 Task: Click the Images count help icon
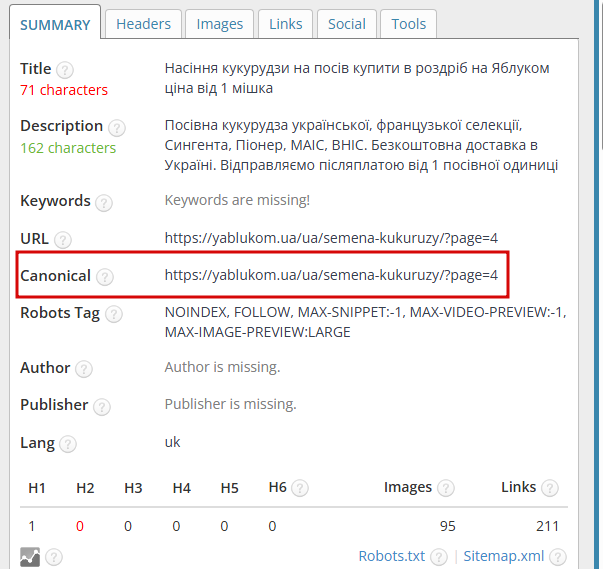coord(446,488)
